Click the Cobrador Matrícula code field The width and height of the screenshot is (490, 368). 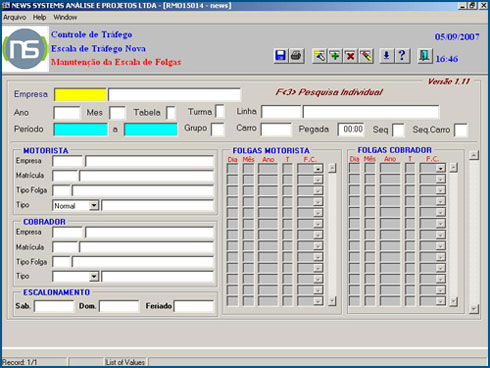[x=65, y=247]
